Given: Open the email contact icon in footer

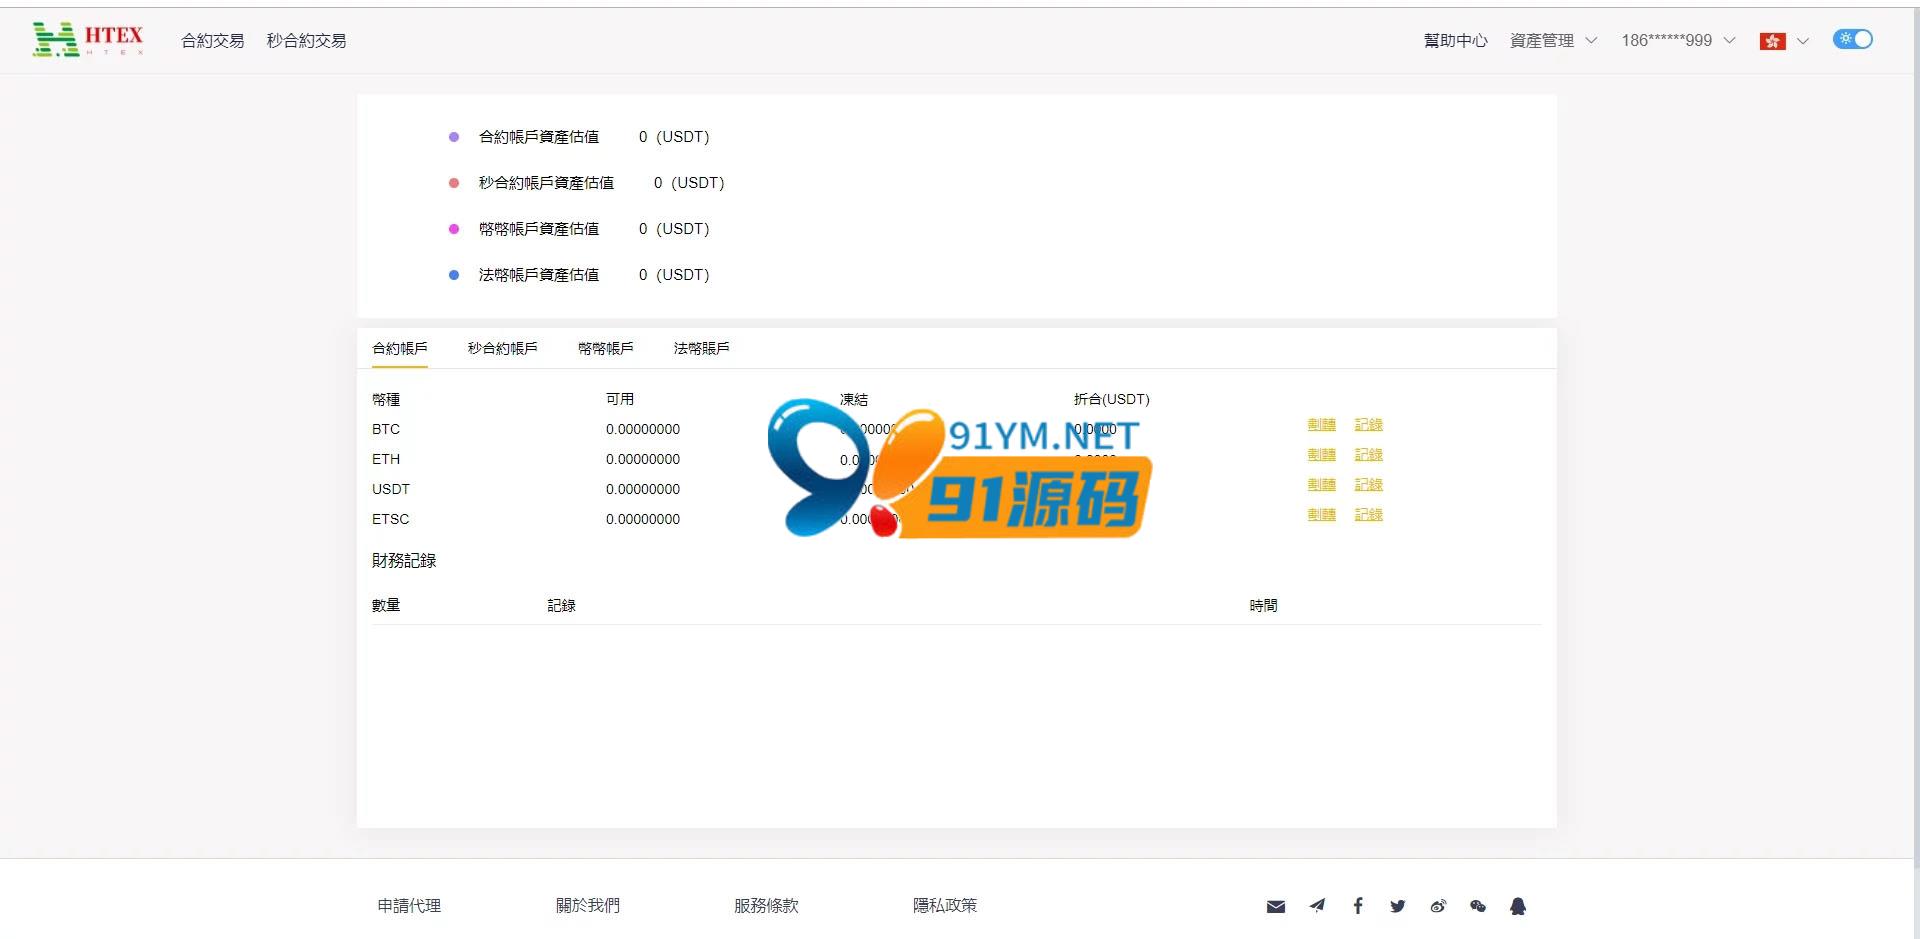Looking at the screenshot, I should 1276,906.
